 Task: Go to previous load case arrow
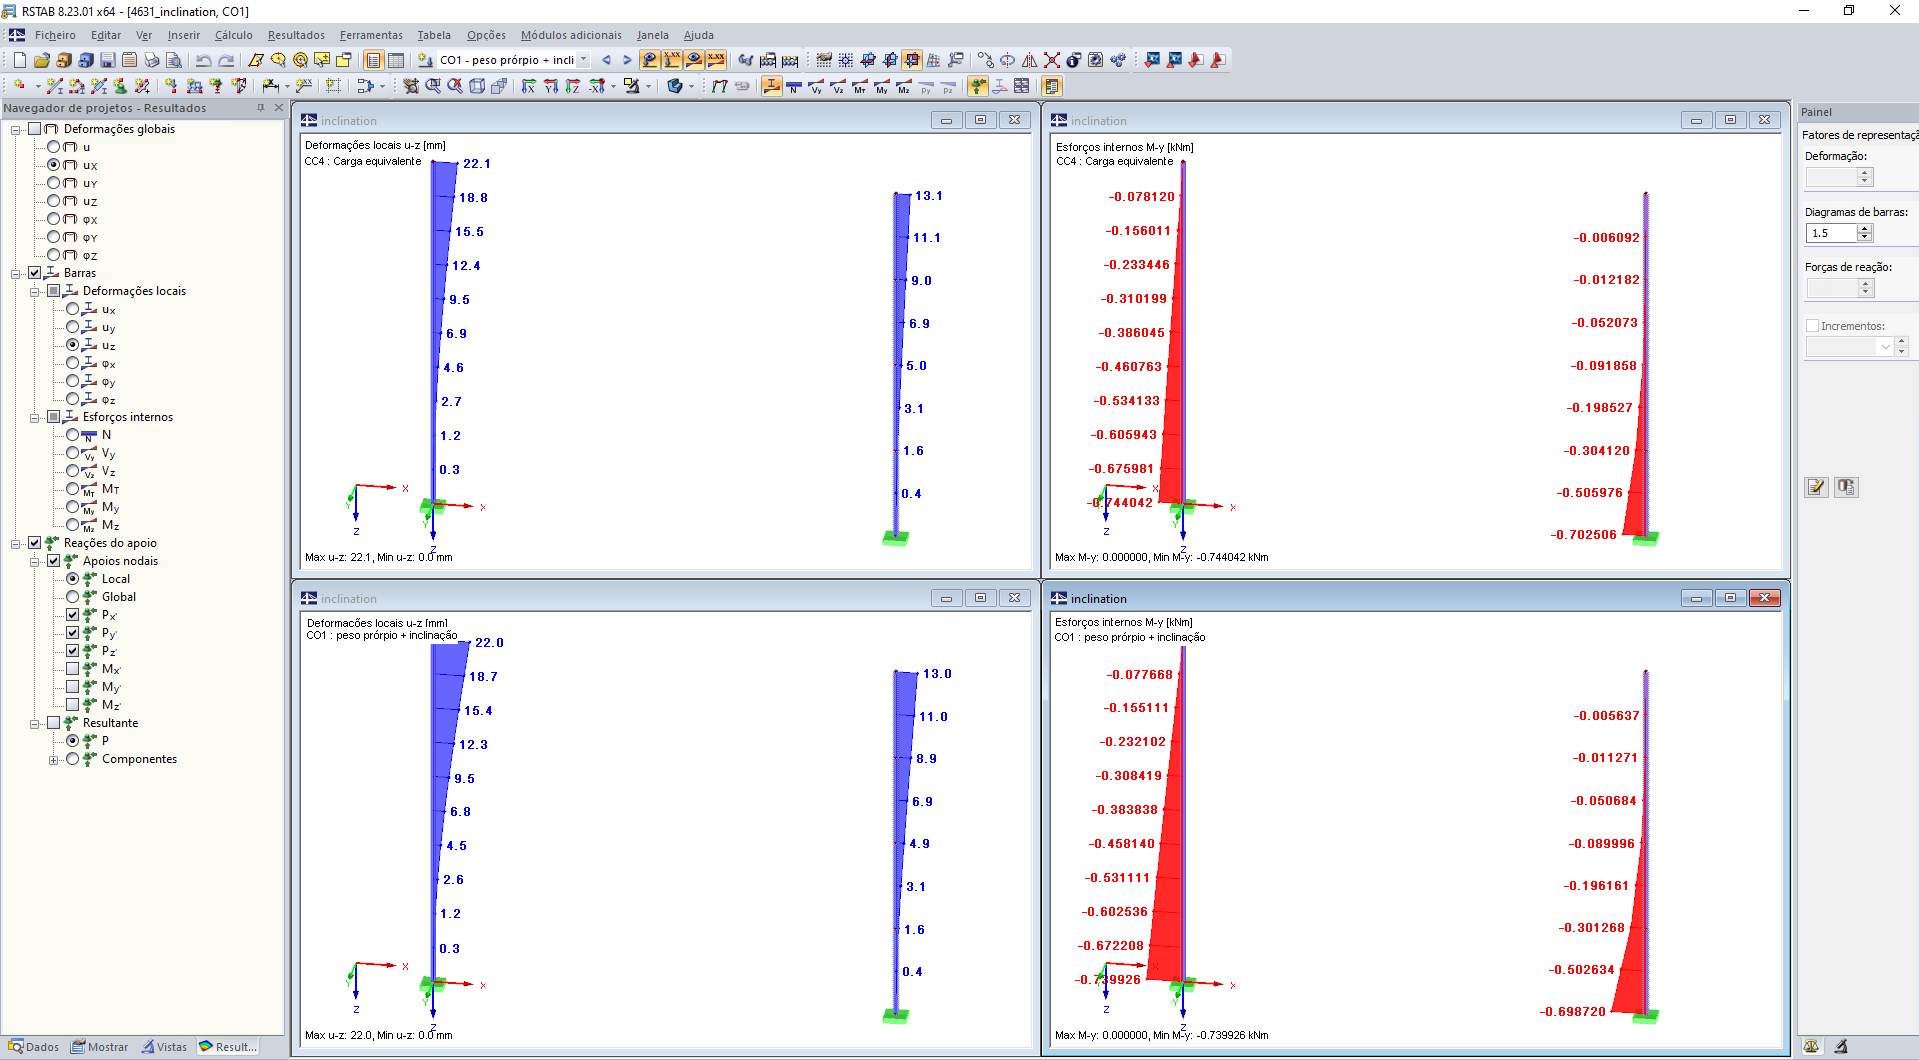606,60
